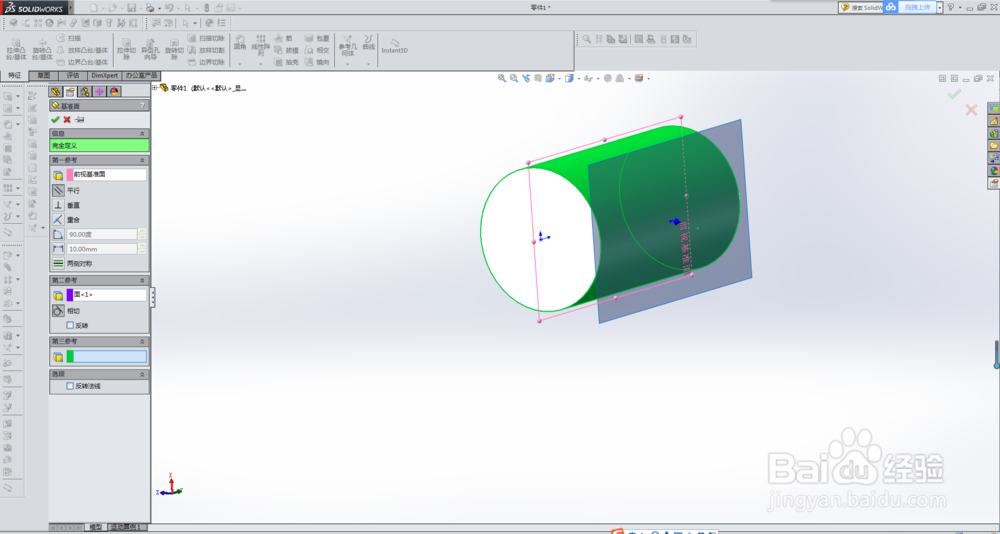1000x534 pixels.
Task: Click the zoom to fit icon in view toolbar
Action: tap(502, 78)
